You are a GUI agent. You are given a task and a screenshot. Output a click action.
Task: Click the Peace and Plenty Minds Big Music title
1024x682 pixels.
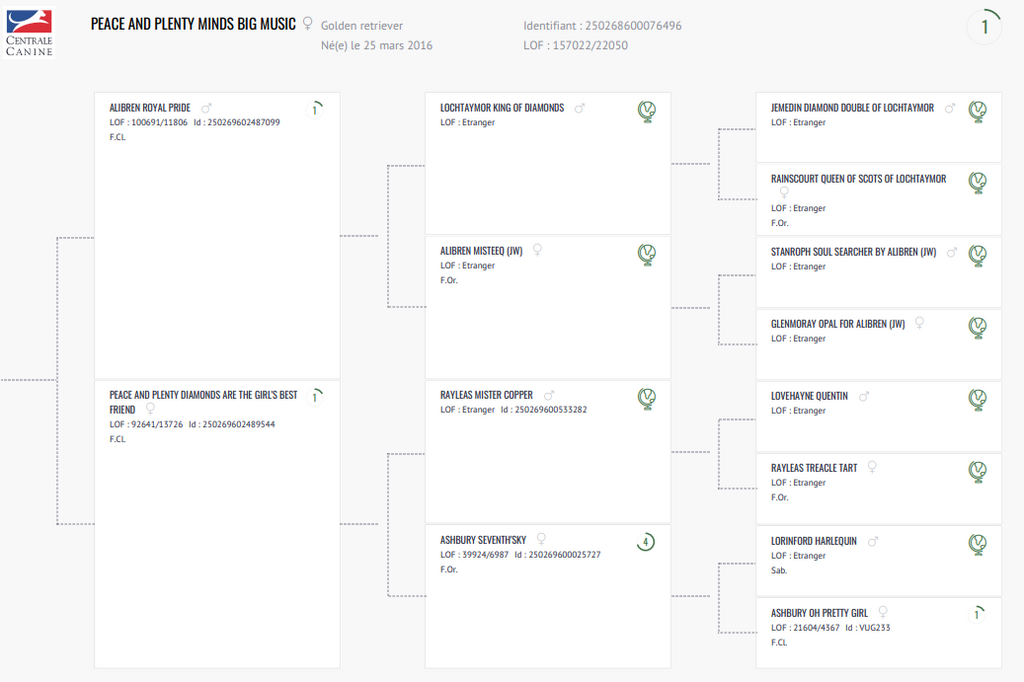(x=193, y=23)
